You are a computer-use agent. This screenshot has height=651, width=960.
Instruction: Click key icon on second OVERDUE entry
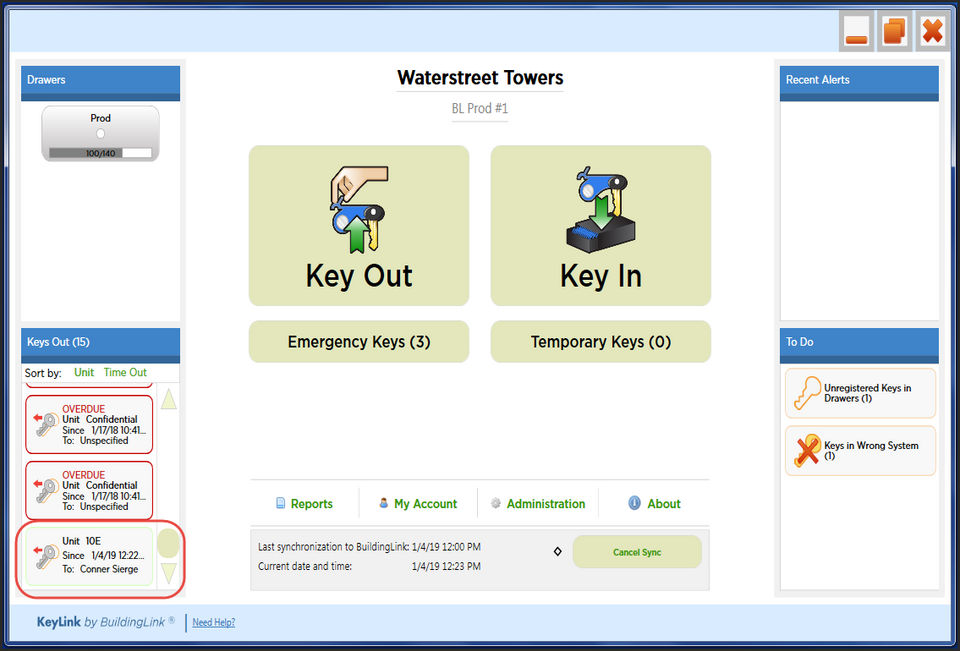click(46, 491)
